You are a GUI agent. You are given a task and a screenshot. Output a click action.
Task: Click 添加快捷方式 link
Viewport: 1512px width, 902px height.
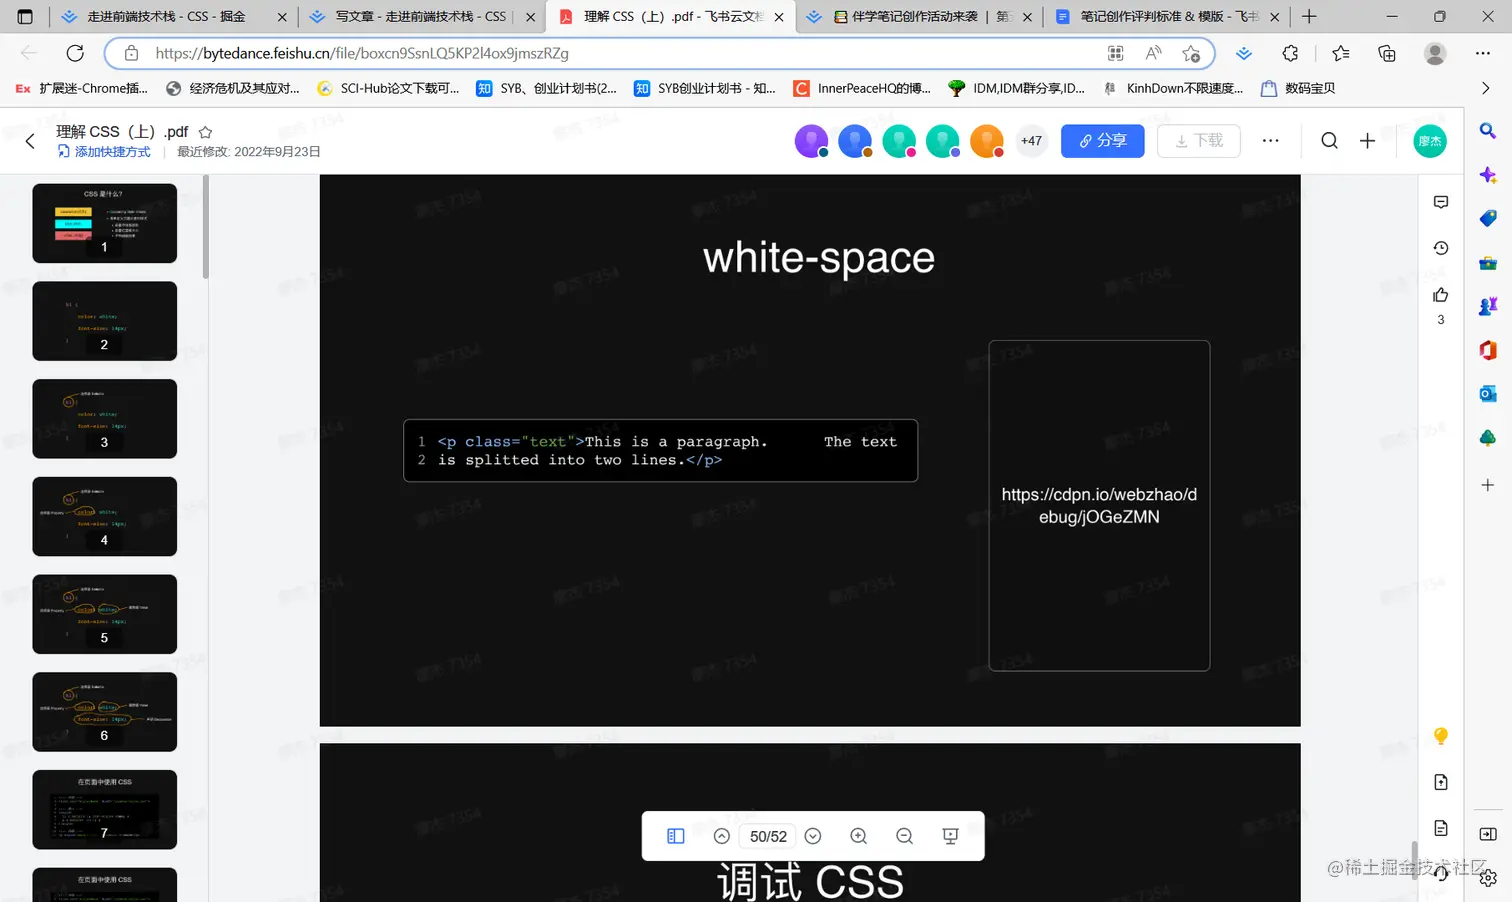[104, 152]
